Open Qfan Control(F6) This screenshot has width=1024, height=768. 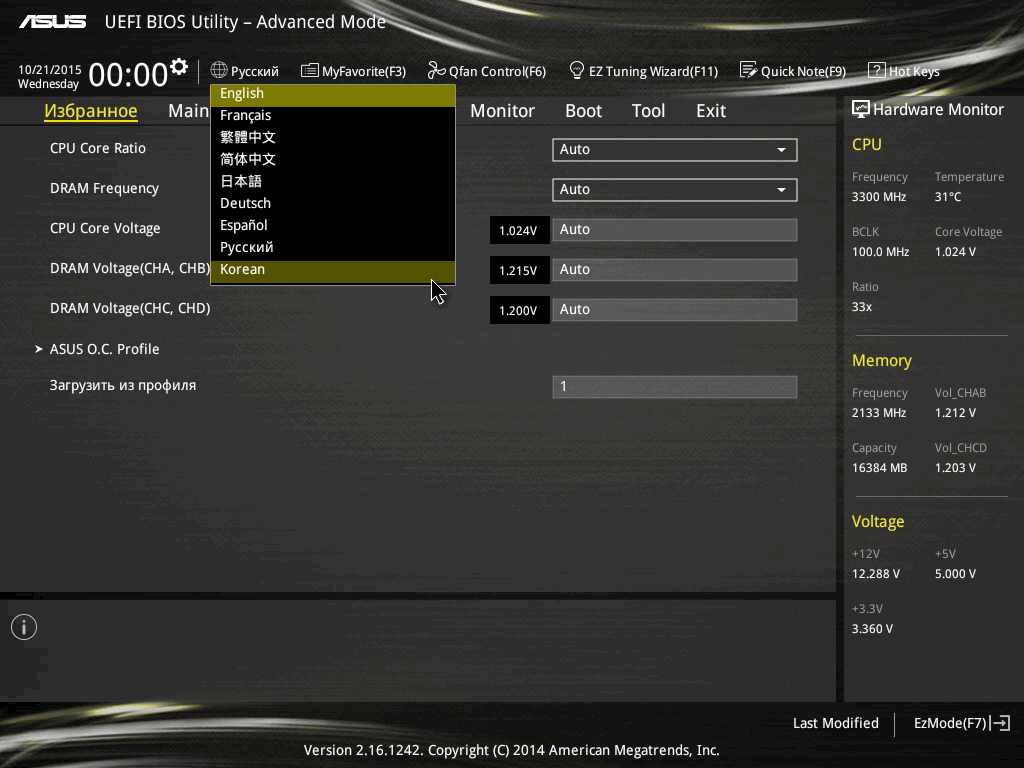[487, 71]
